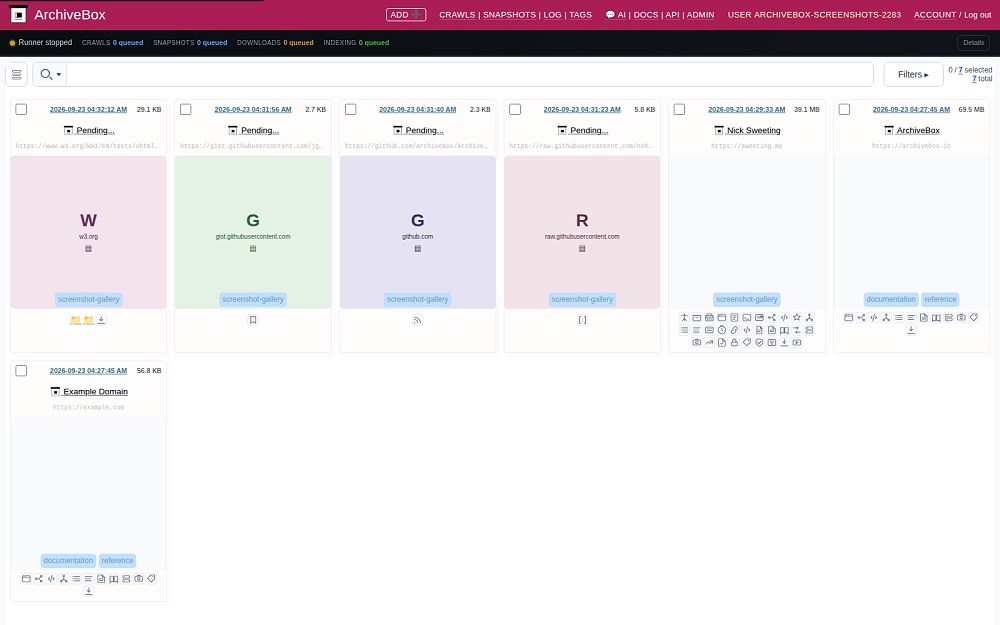Click the bookmark icon under the gist.githubusercontent.com card
Viewport: 1000px width, 625px height.
tap(253, 320)
